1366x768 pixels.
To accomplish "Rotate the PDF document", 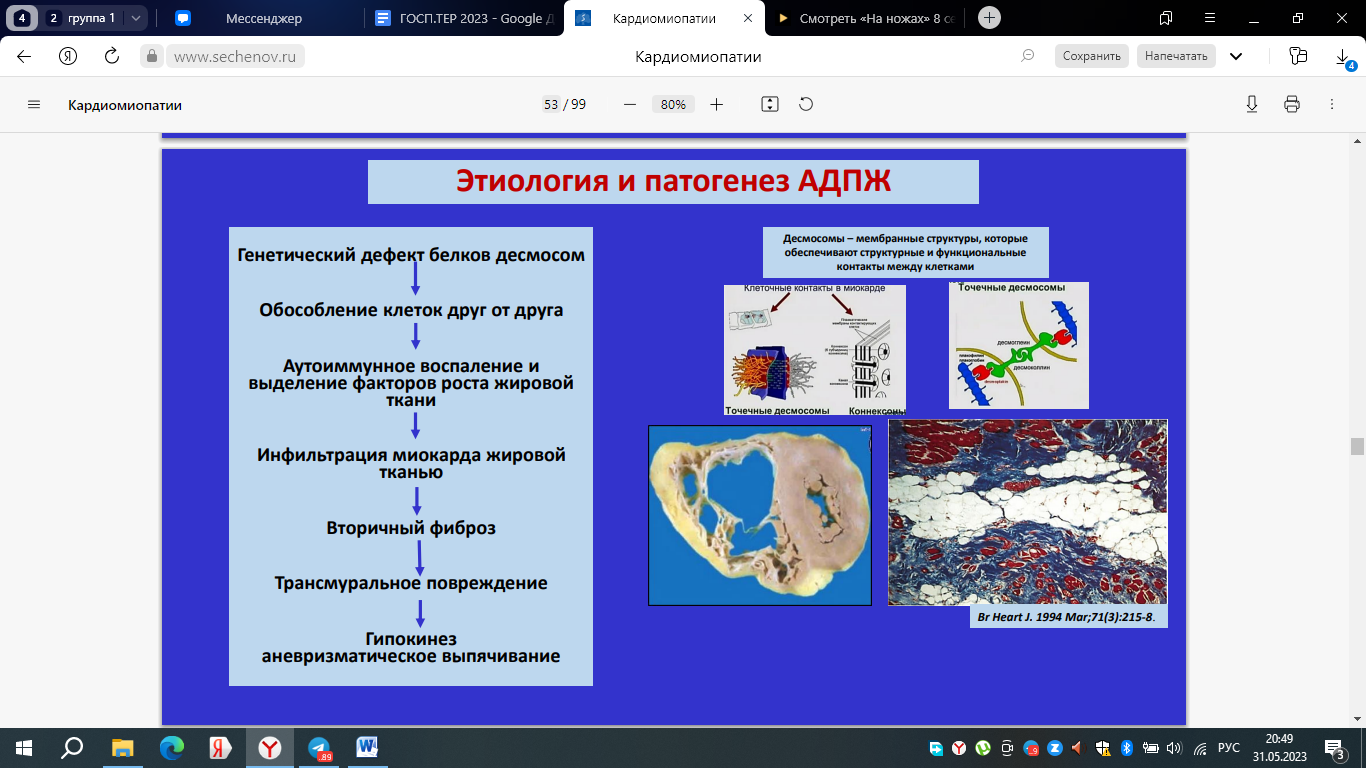I will point(806,104).
